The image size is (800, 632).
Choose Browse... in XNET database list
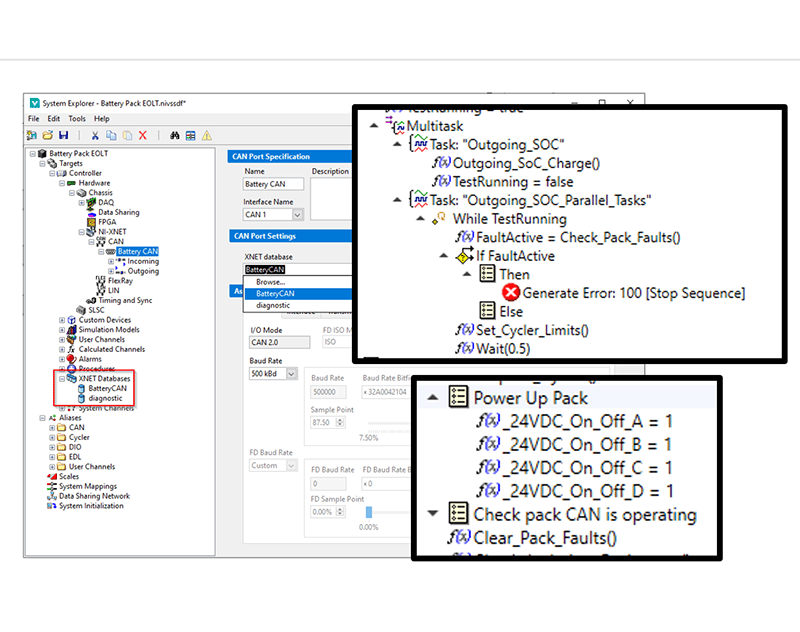(x=298, y=282)
